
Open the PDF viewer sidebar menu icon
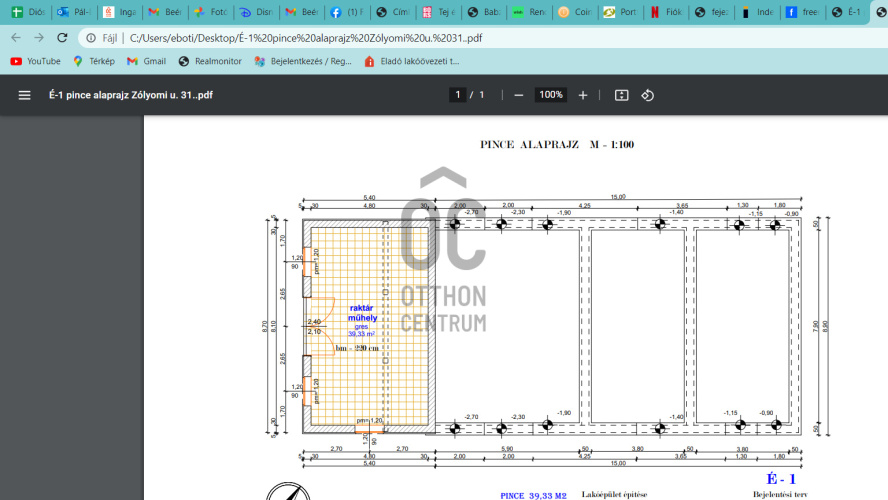point(24,95)
